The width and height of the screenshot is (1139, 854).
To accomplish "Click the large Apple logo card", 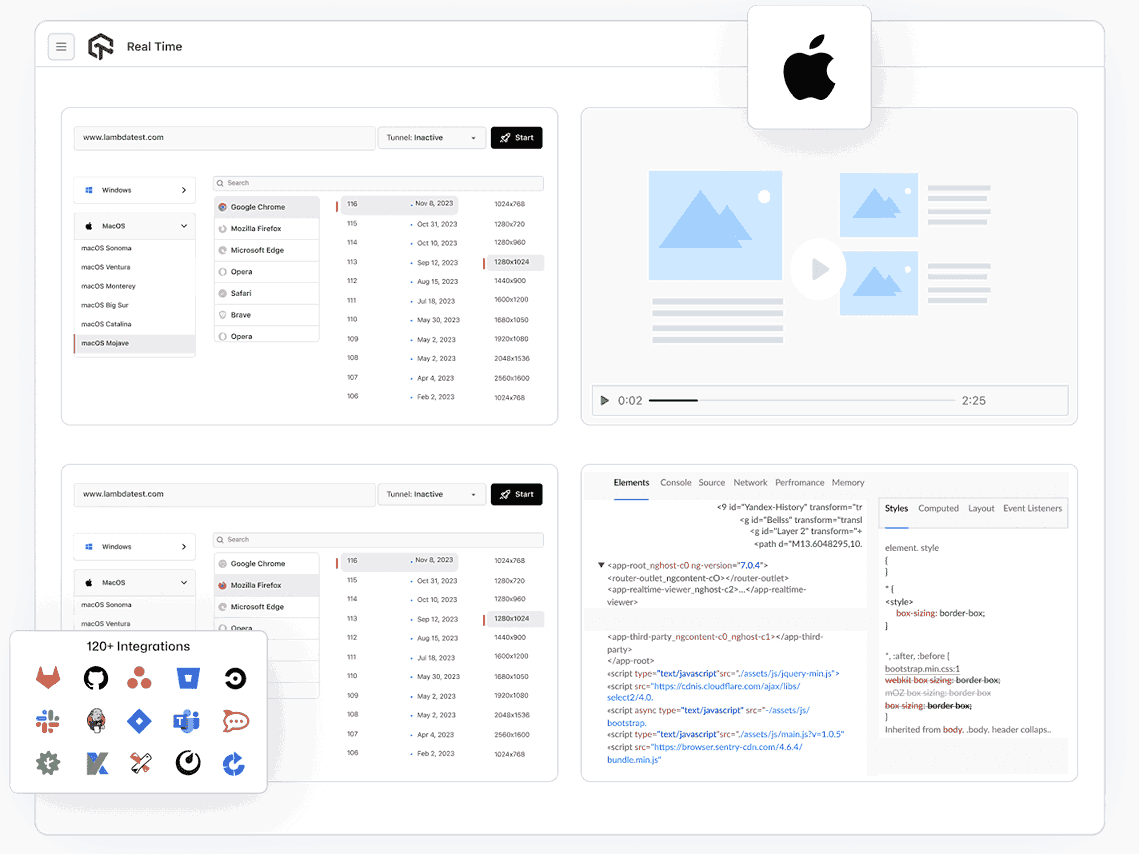I will [x=809, y=67].
